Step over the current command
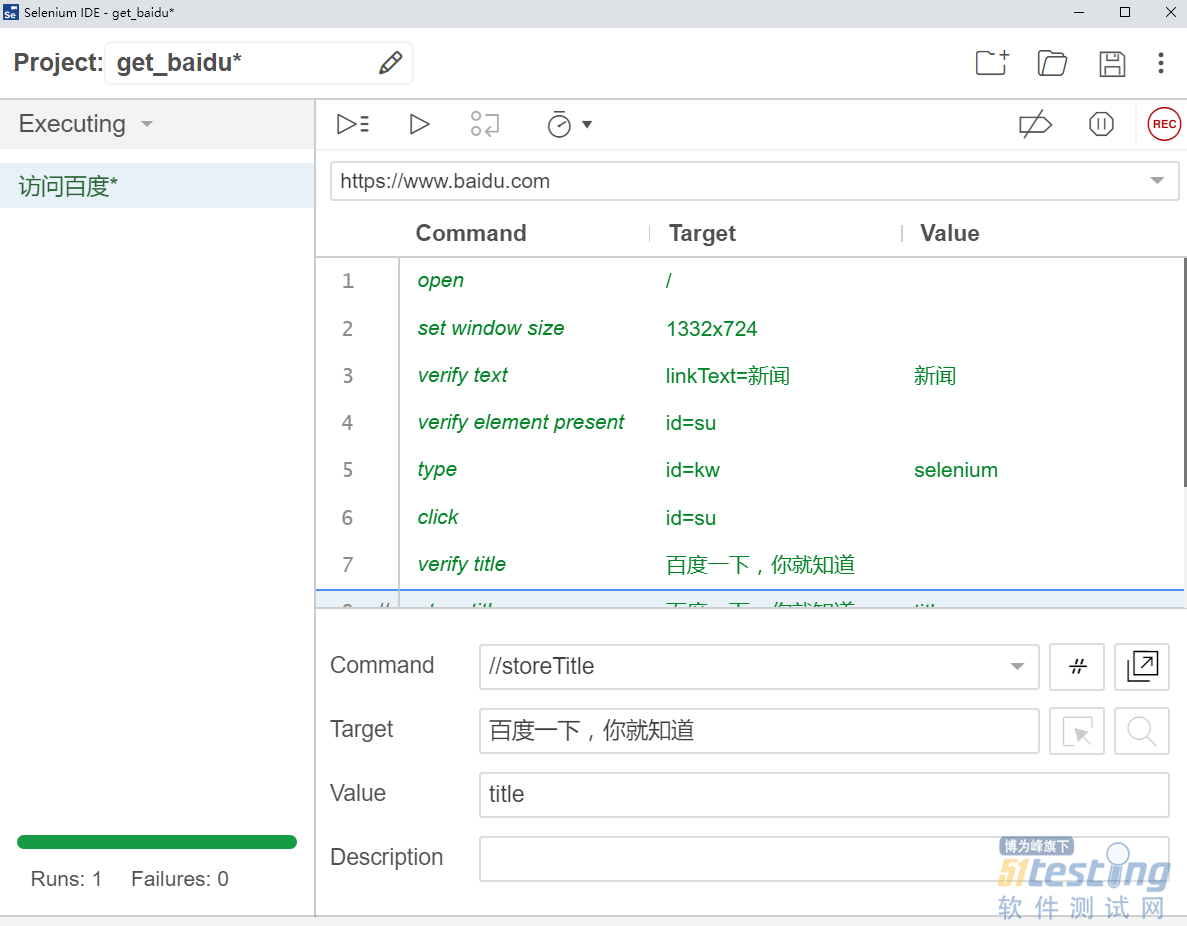Screen dimensions: 1187x926 click(x=484, y=123)
